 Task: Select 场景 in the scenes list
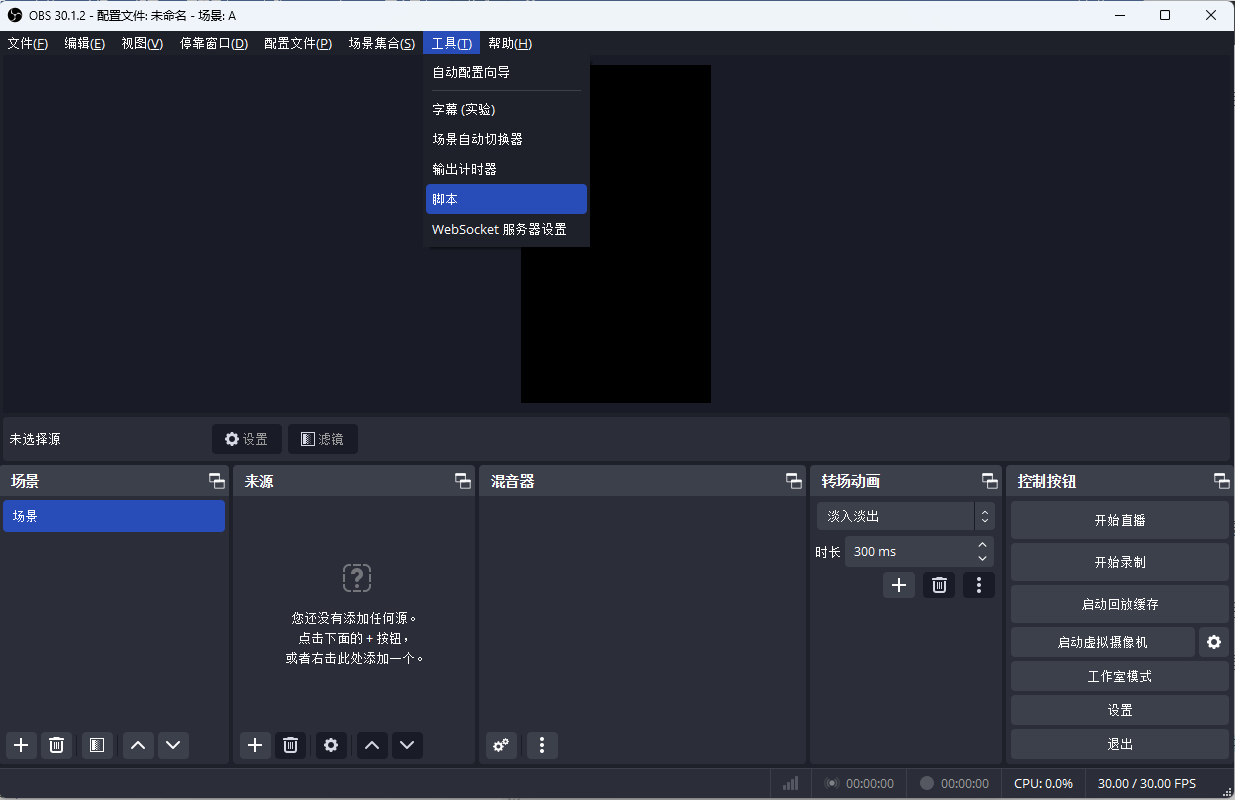coord(114,515)
